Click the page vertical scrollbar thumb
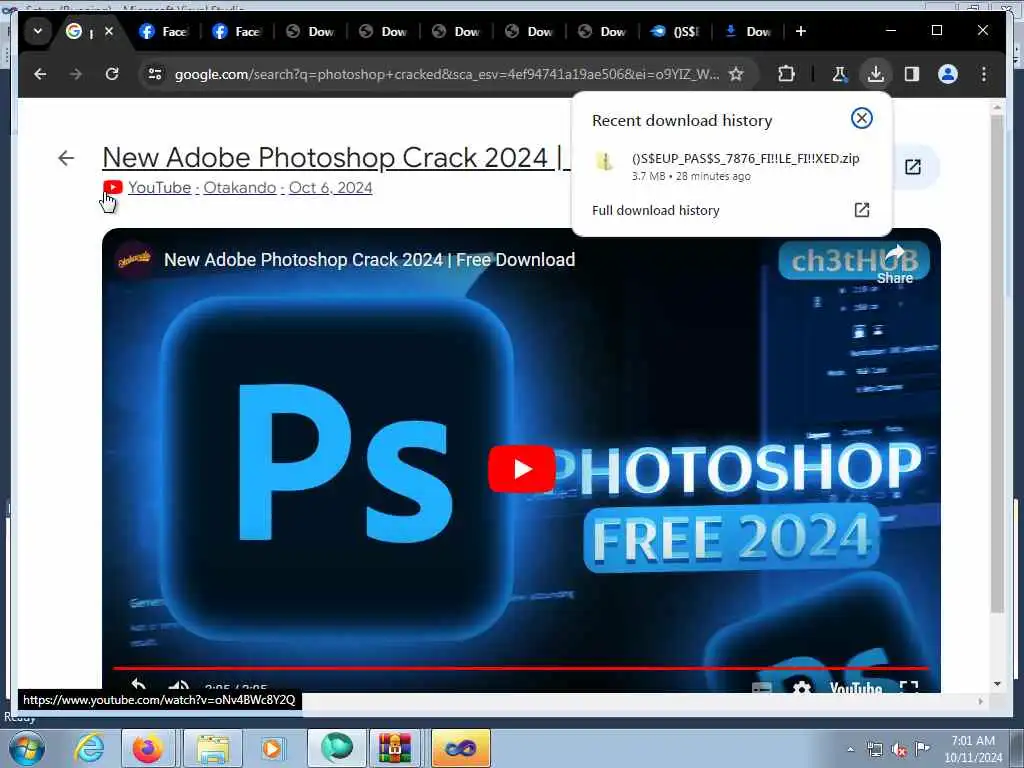This screenshot has width=1024, height=768. coord(997,364)
